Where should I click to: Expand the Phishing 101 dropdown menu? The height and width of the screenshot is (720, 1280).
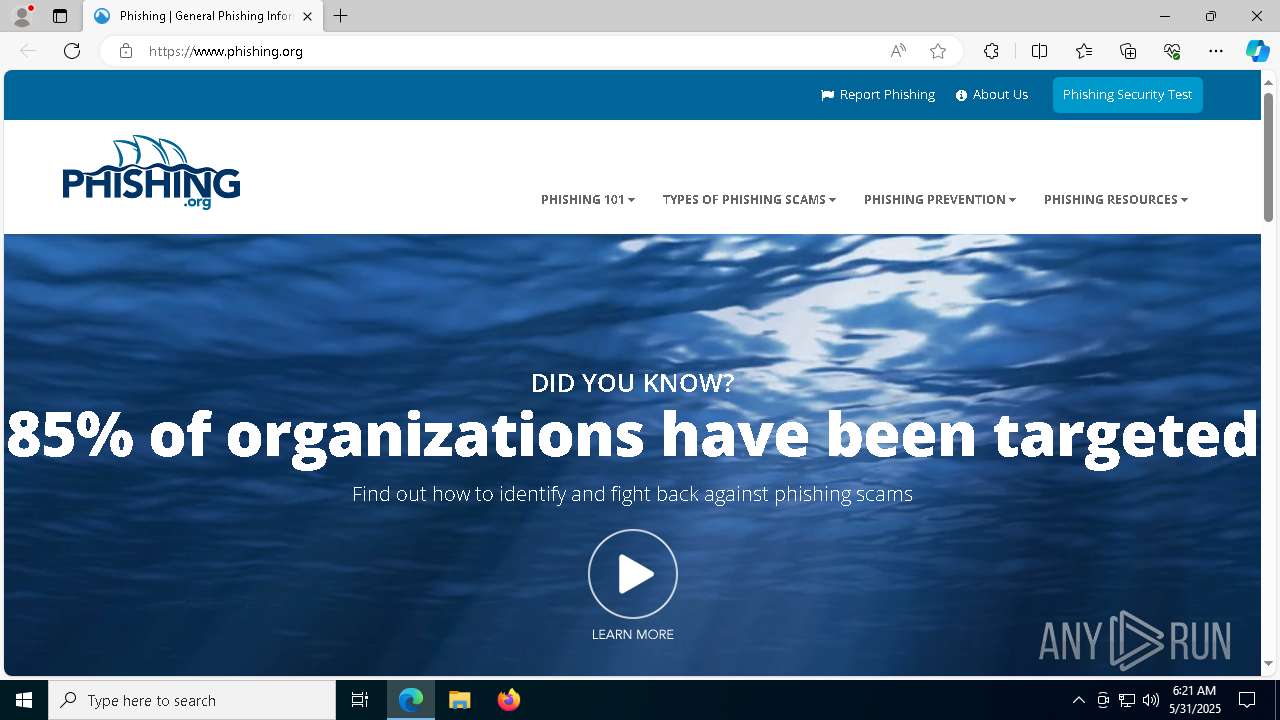click(588, 200)
